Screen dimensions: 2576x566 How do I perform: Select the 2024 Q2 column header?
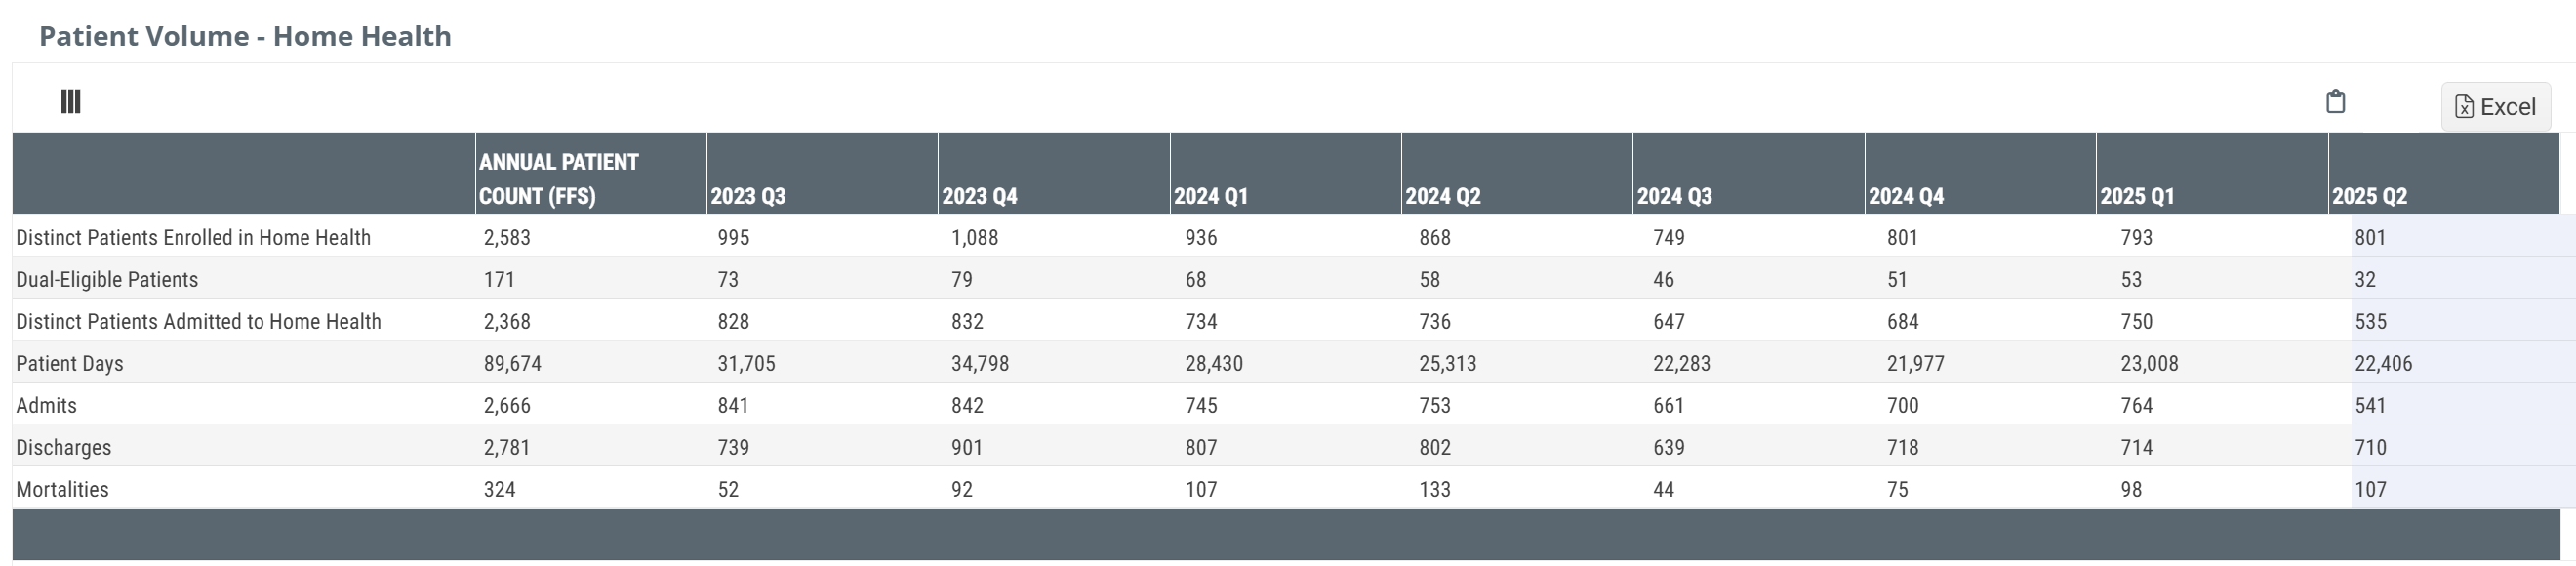coord(1443,196)
